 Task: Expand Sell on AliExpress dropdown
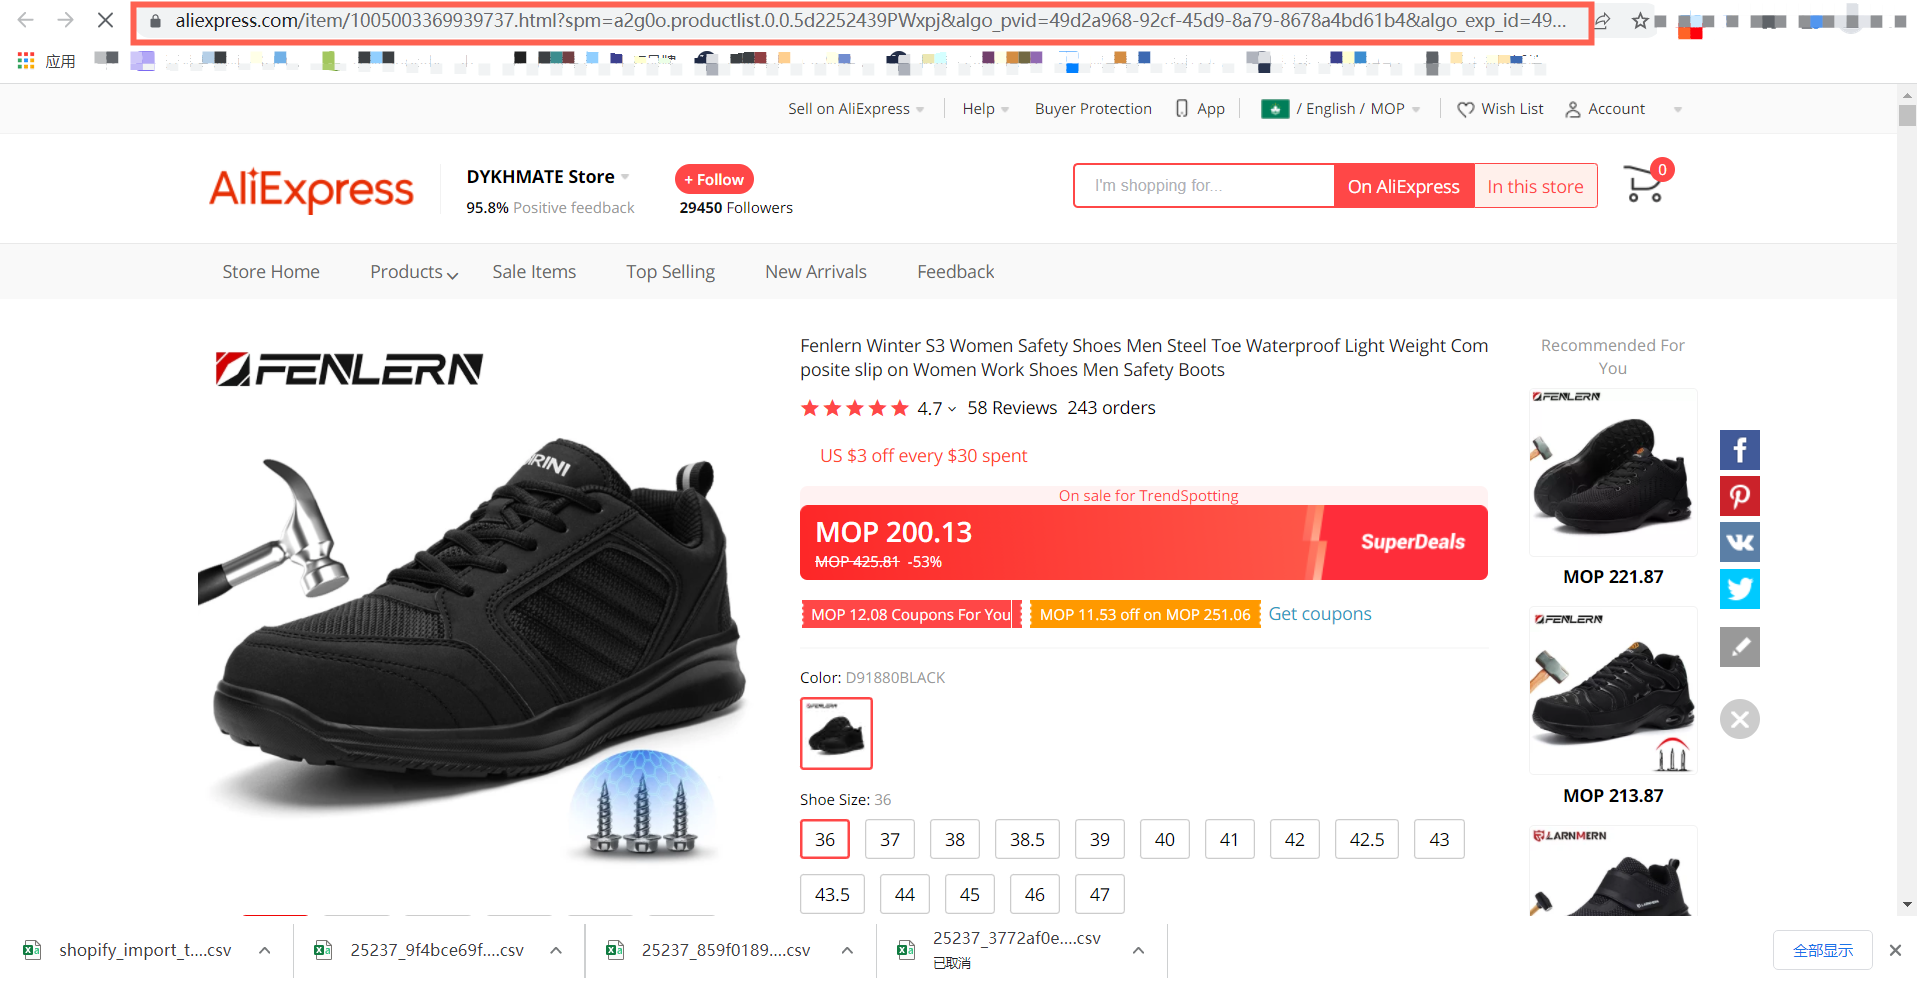pos(920,109)
